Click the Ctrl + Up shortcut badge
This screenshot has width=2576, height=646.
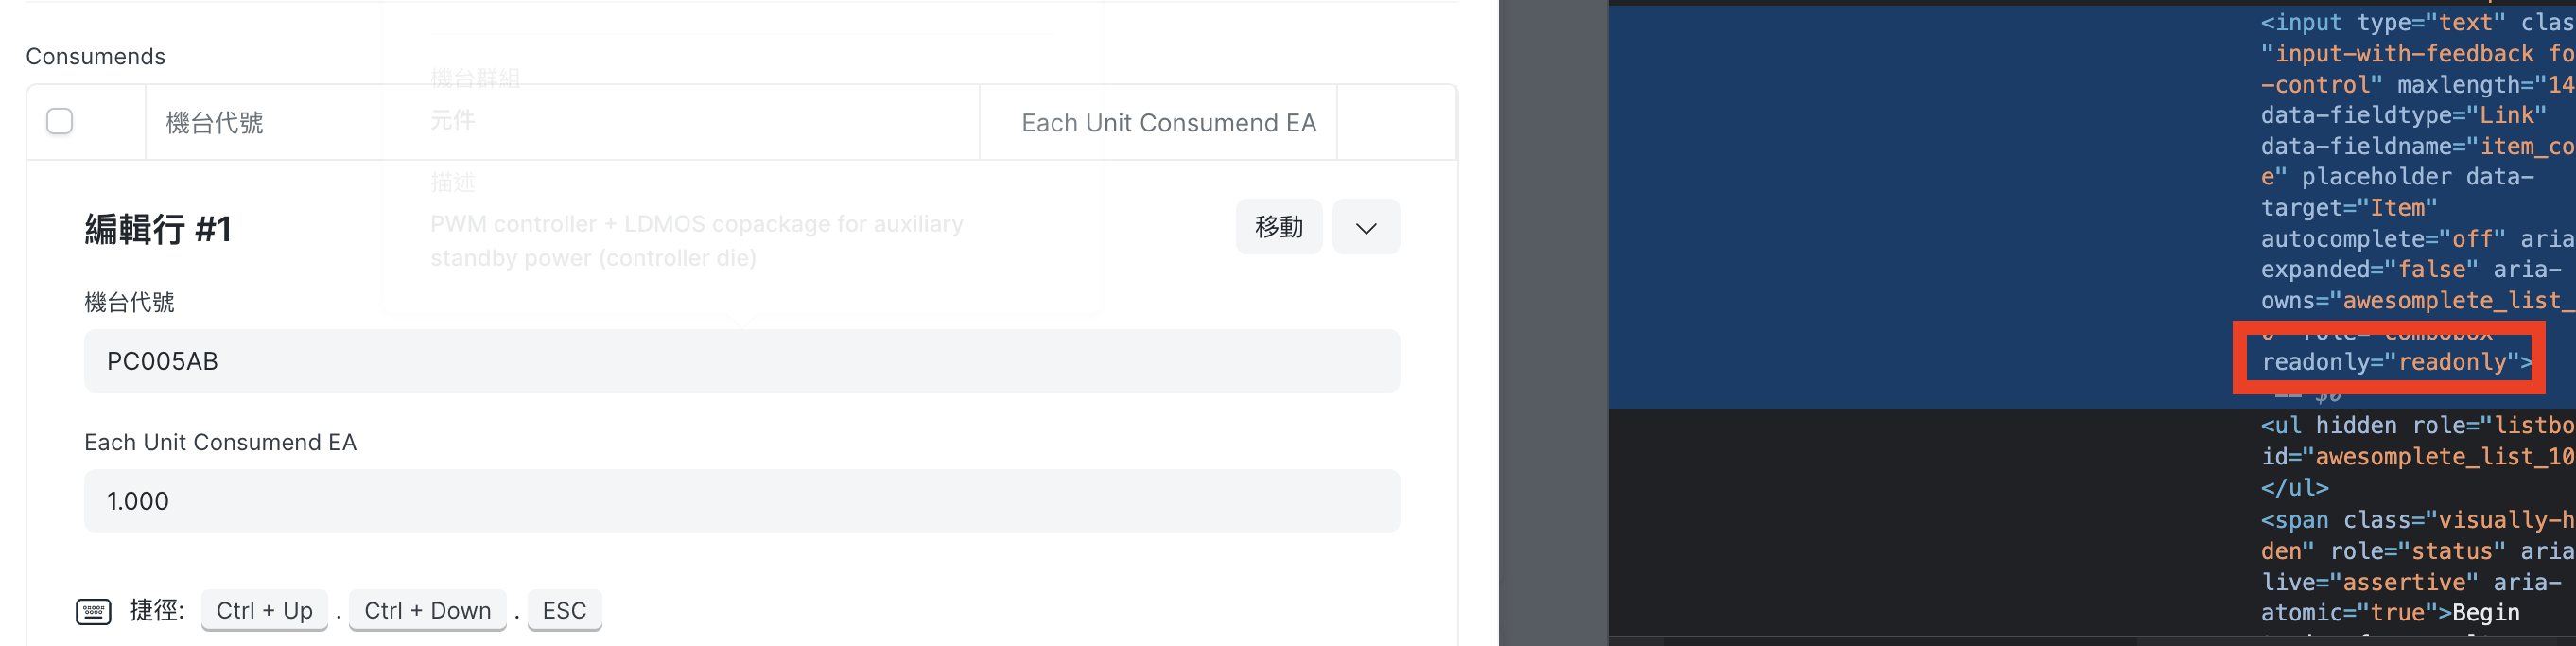(x=264, y=610)
